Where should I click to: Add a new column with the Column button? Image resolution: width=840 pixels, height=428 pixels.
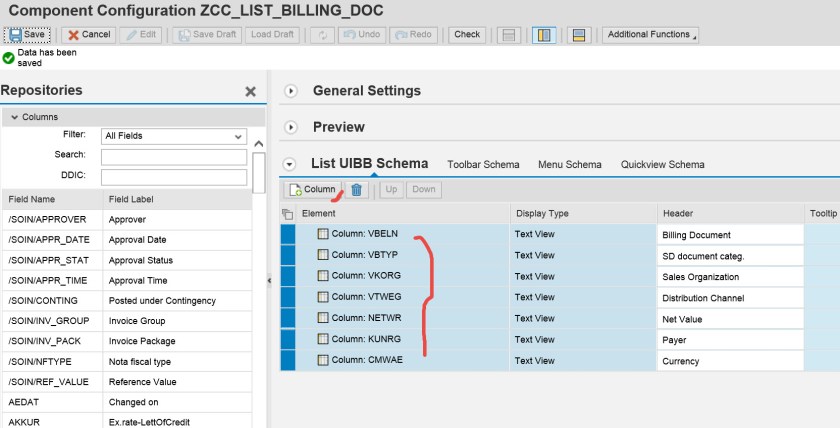tap(312, 189)
